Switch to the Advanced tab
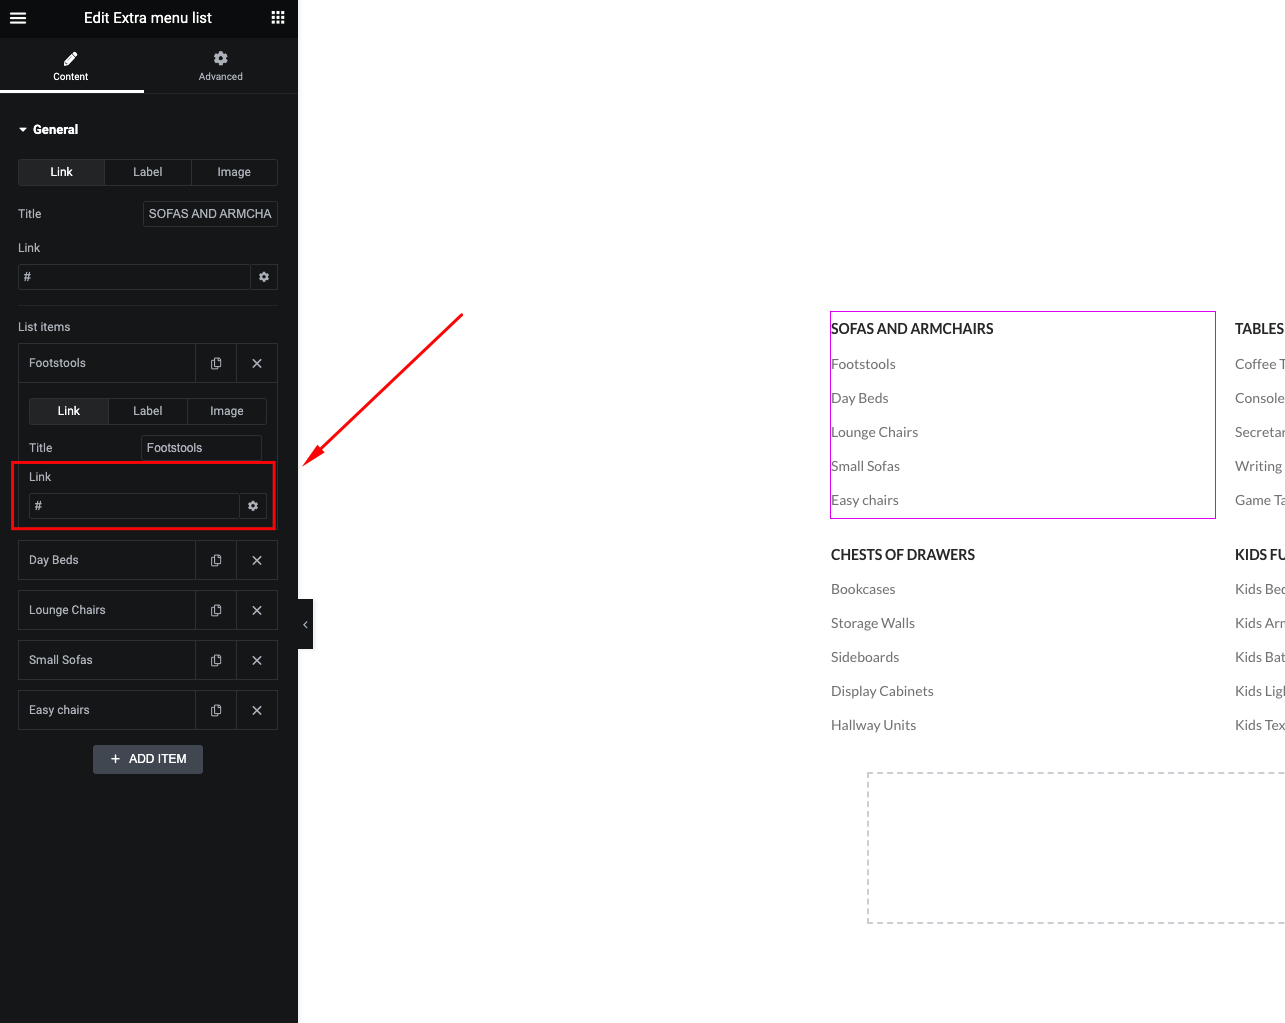This screenshot has height=1023, width=1285. 221,66
